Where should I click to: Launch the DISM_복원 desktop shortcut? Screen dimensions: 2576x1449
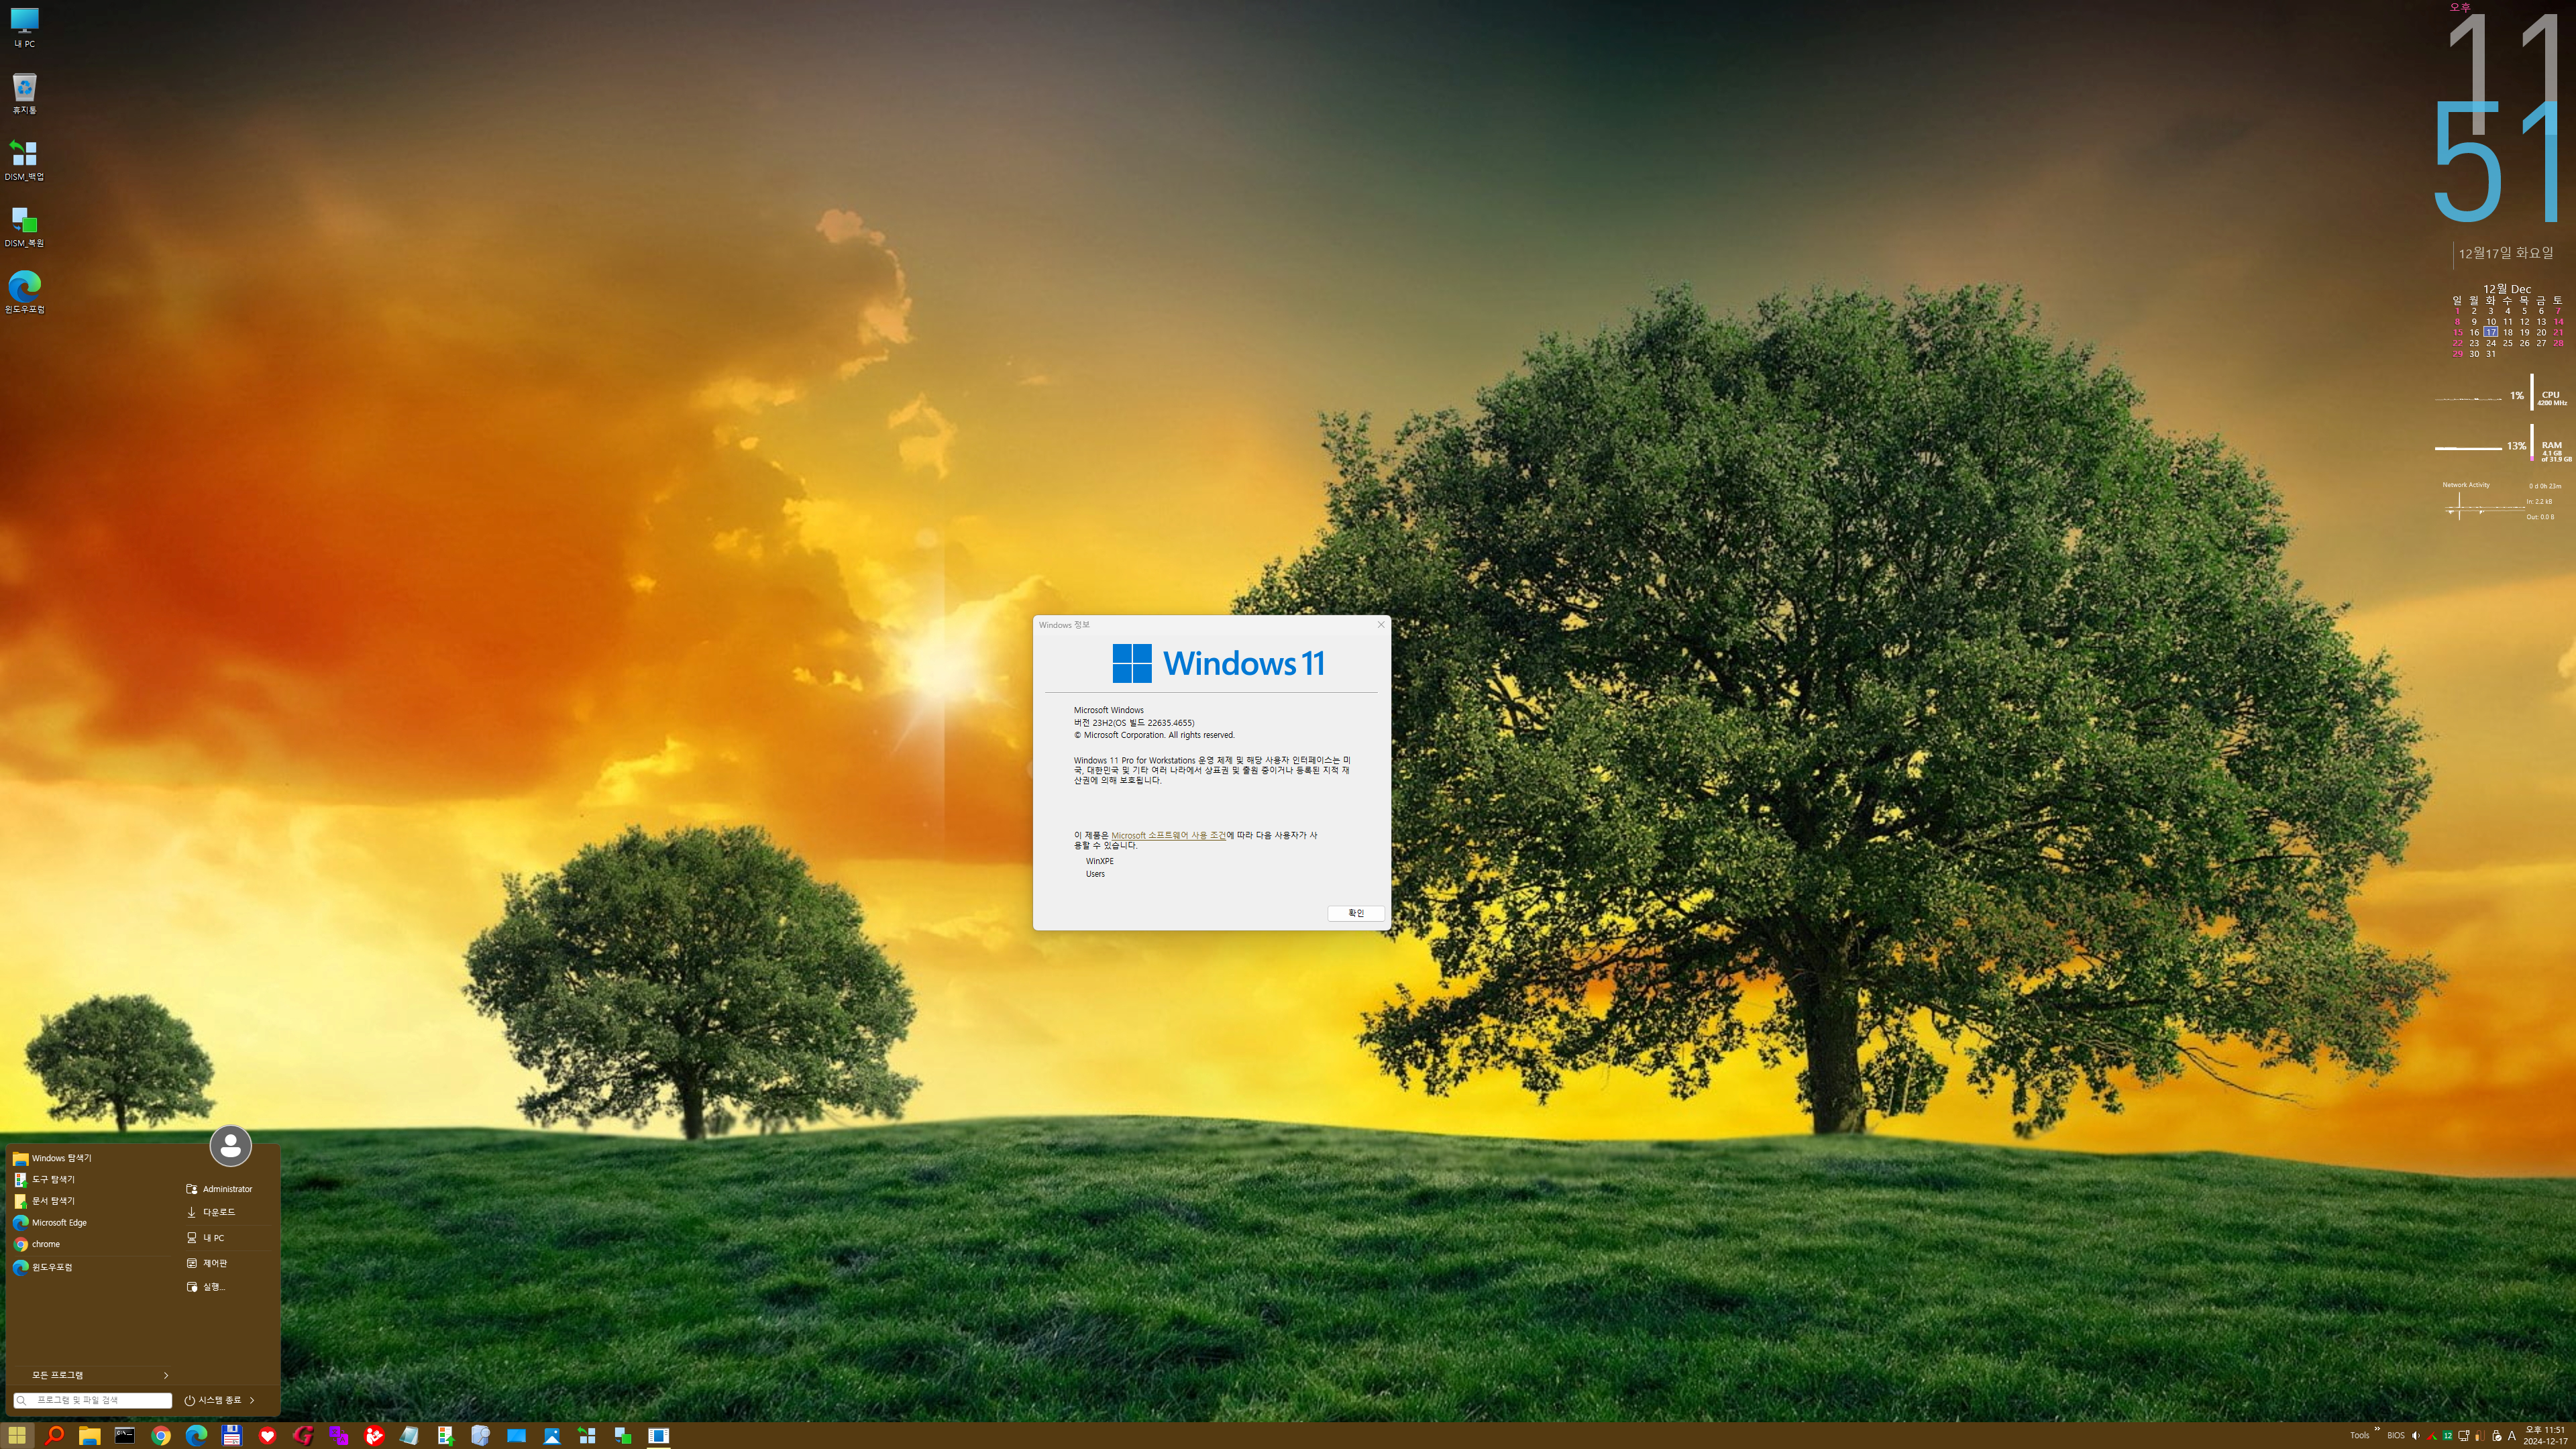click(24, 226)
